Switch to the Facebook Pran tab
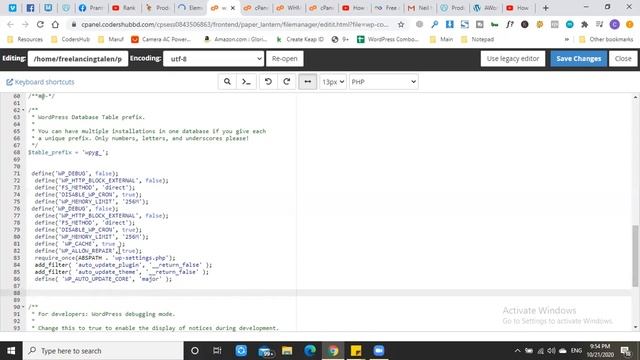The height and width of the screenshot is (360, 640). pos(91,8)
